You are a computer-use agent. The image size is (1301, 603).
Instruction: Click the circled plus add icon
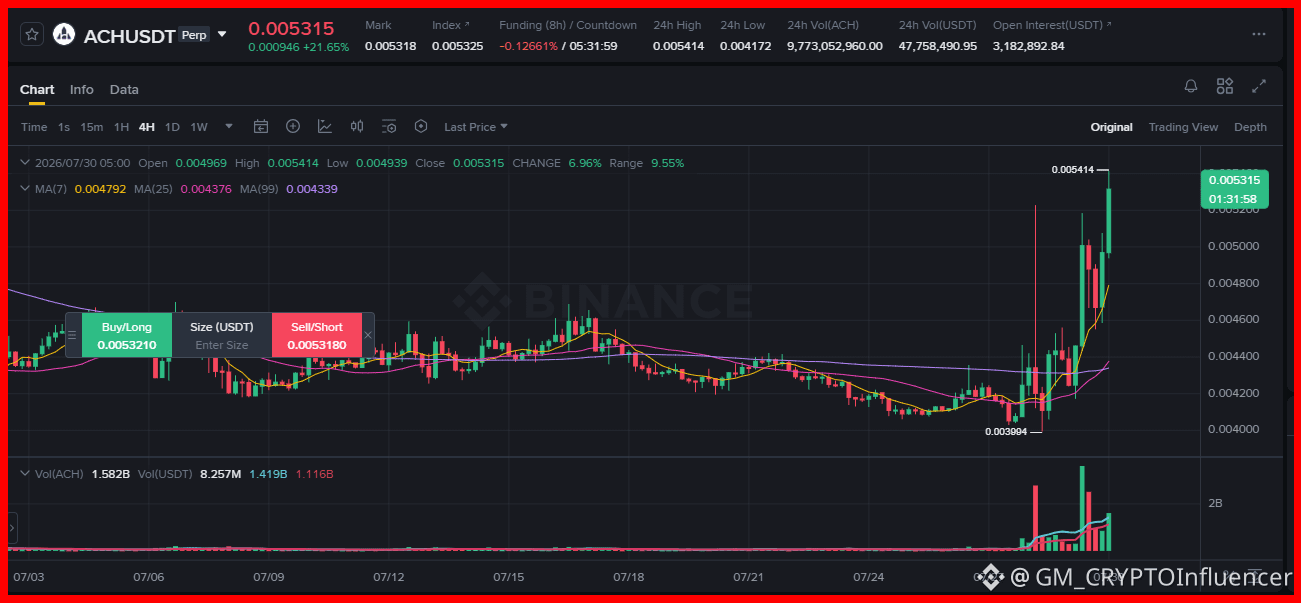click(293, 127)
